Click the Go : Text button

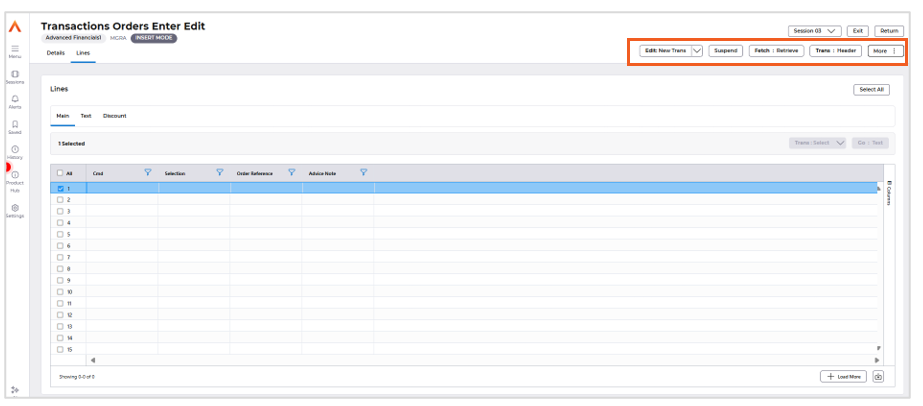(870, 143)
